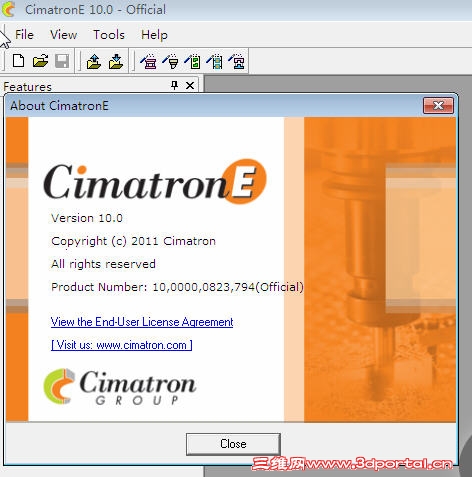Visit www.cimatron.com link

(122, 345)
